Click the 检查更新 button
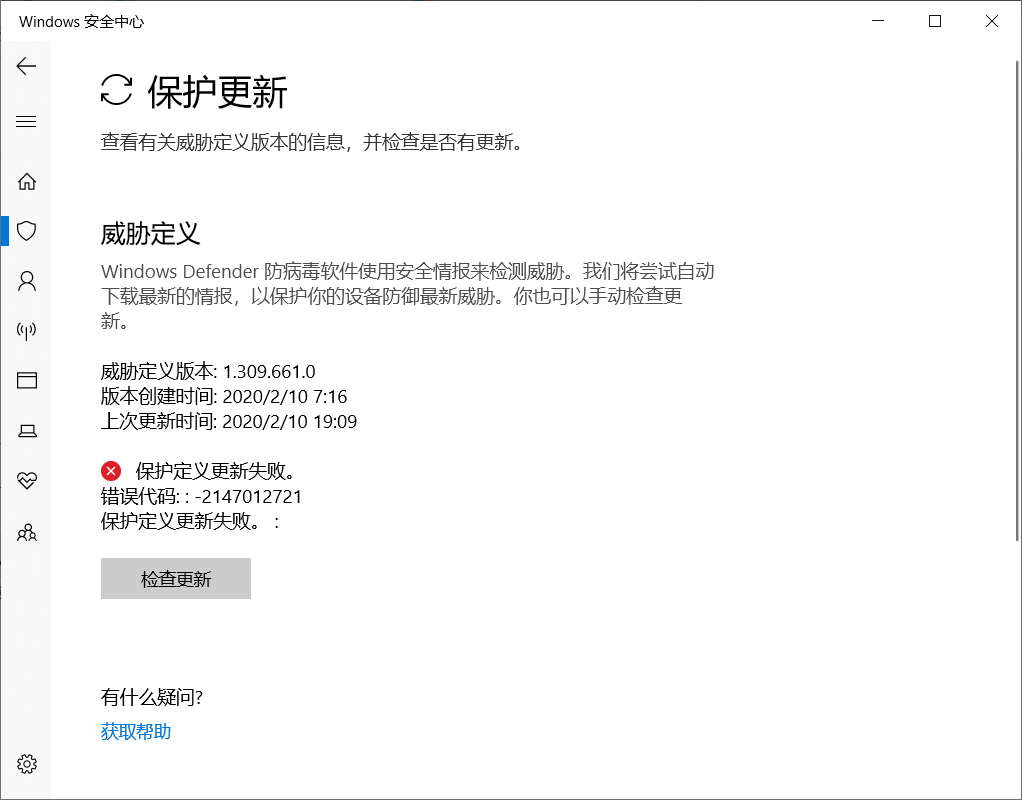Screen dimensions: 1022x800 pos(176,578)
